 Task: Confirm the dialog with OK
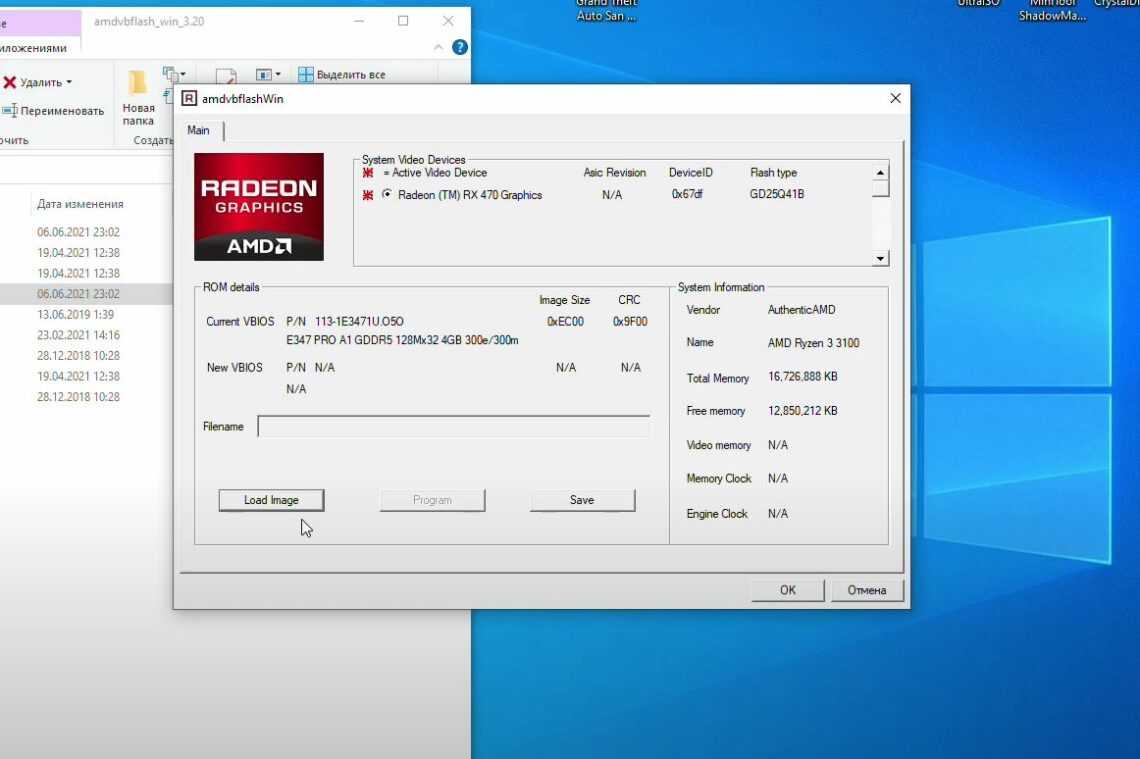(x=787, y=590)
